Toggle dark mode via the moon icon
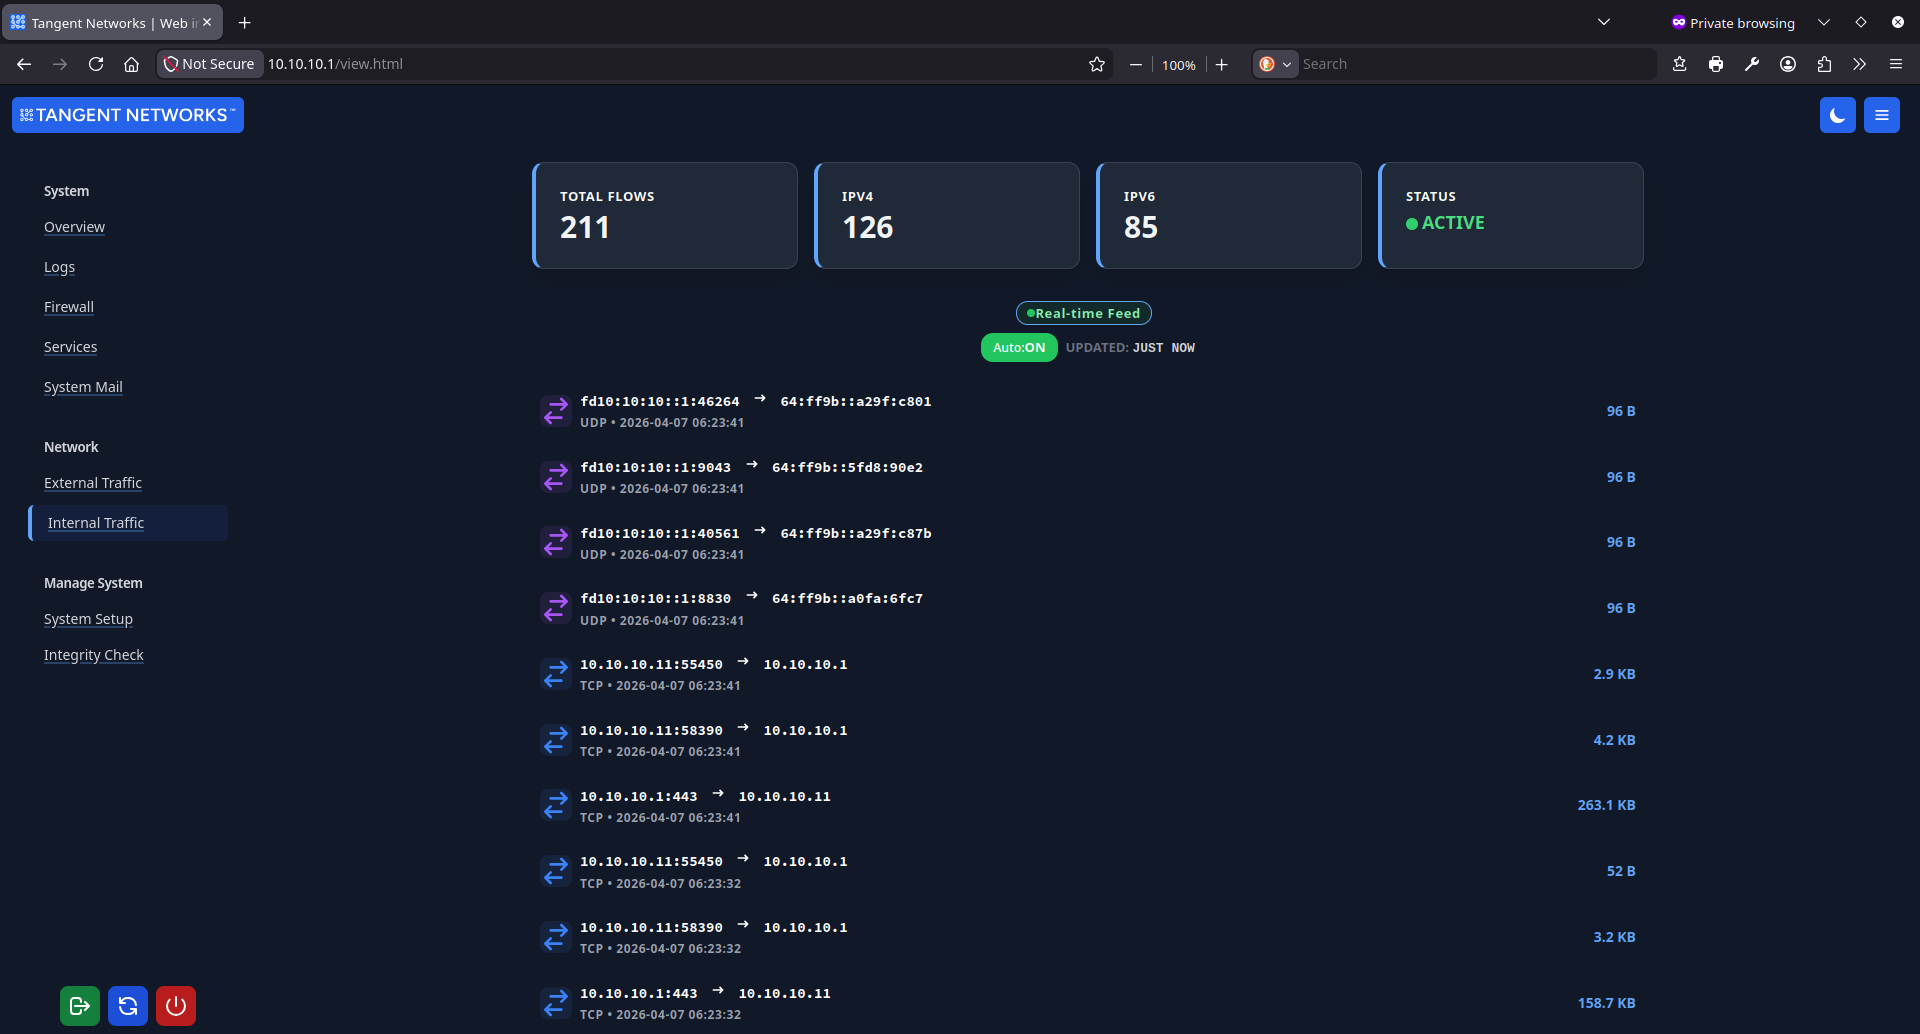1920x1034 pixels. [x=1837, y=114]
